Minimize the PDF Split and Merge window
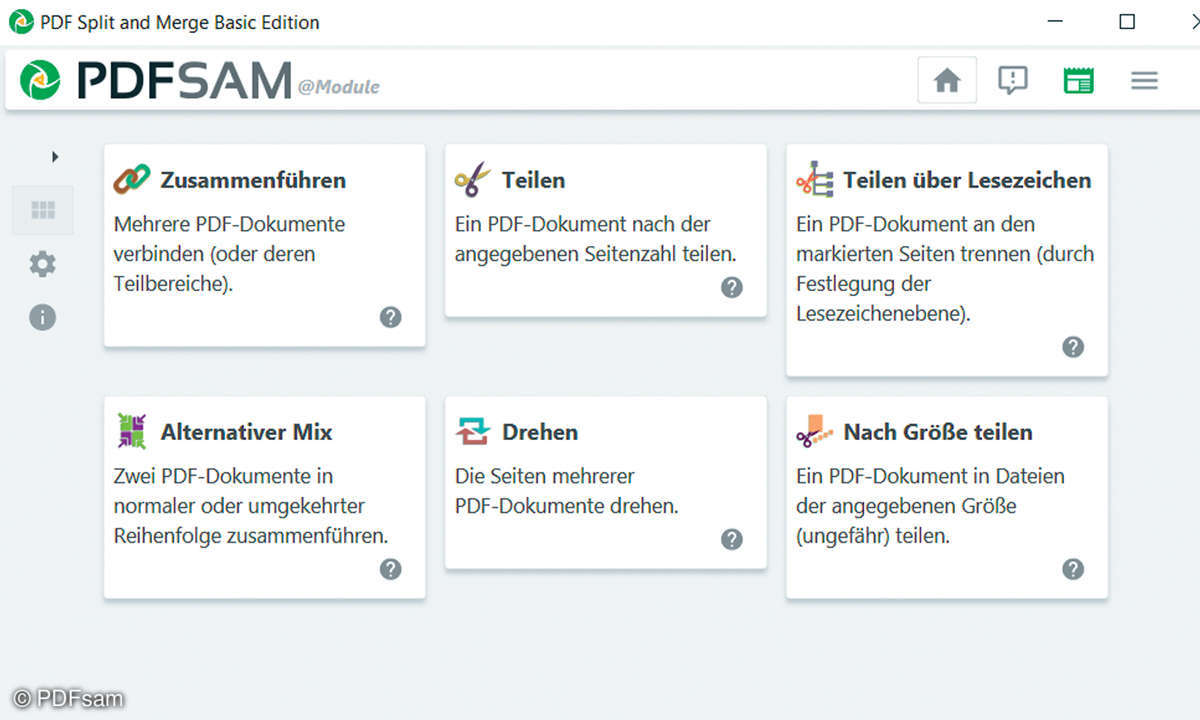The image size is (1200, 720). pyautogui.click(x=1057, y=21)
